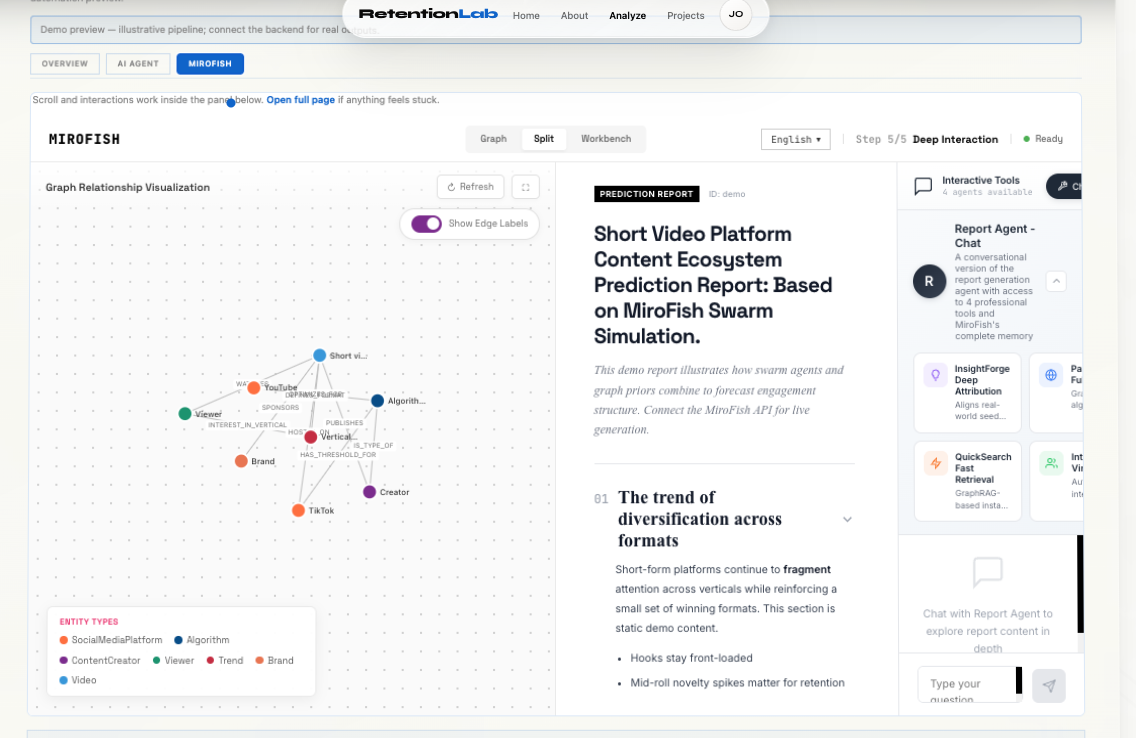The image size is (1136, 738).
Task: Click the Video legend entry
Action: [x=78, y=680]
